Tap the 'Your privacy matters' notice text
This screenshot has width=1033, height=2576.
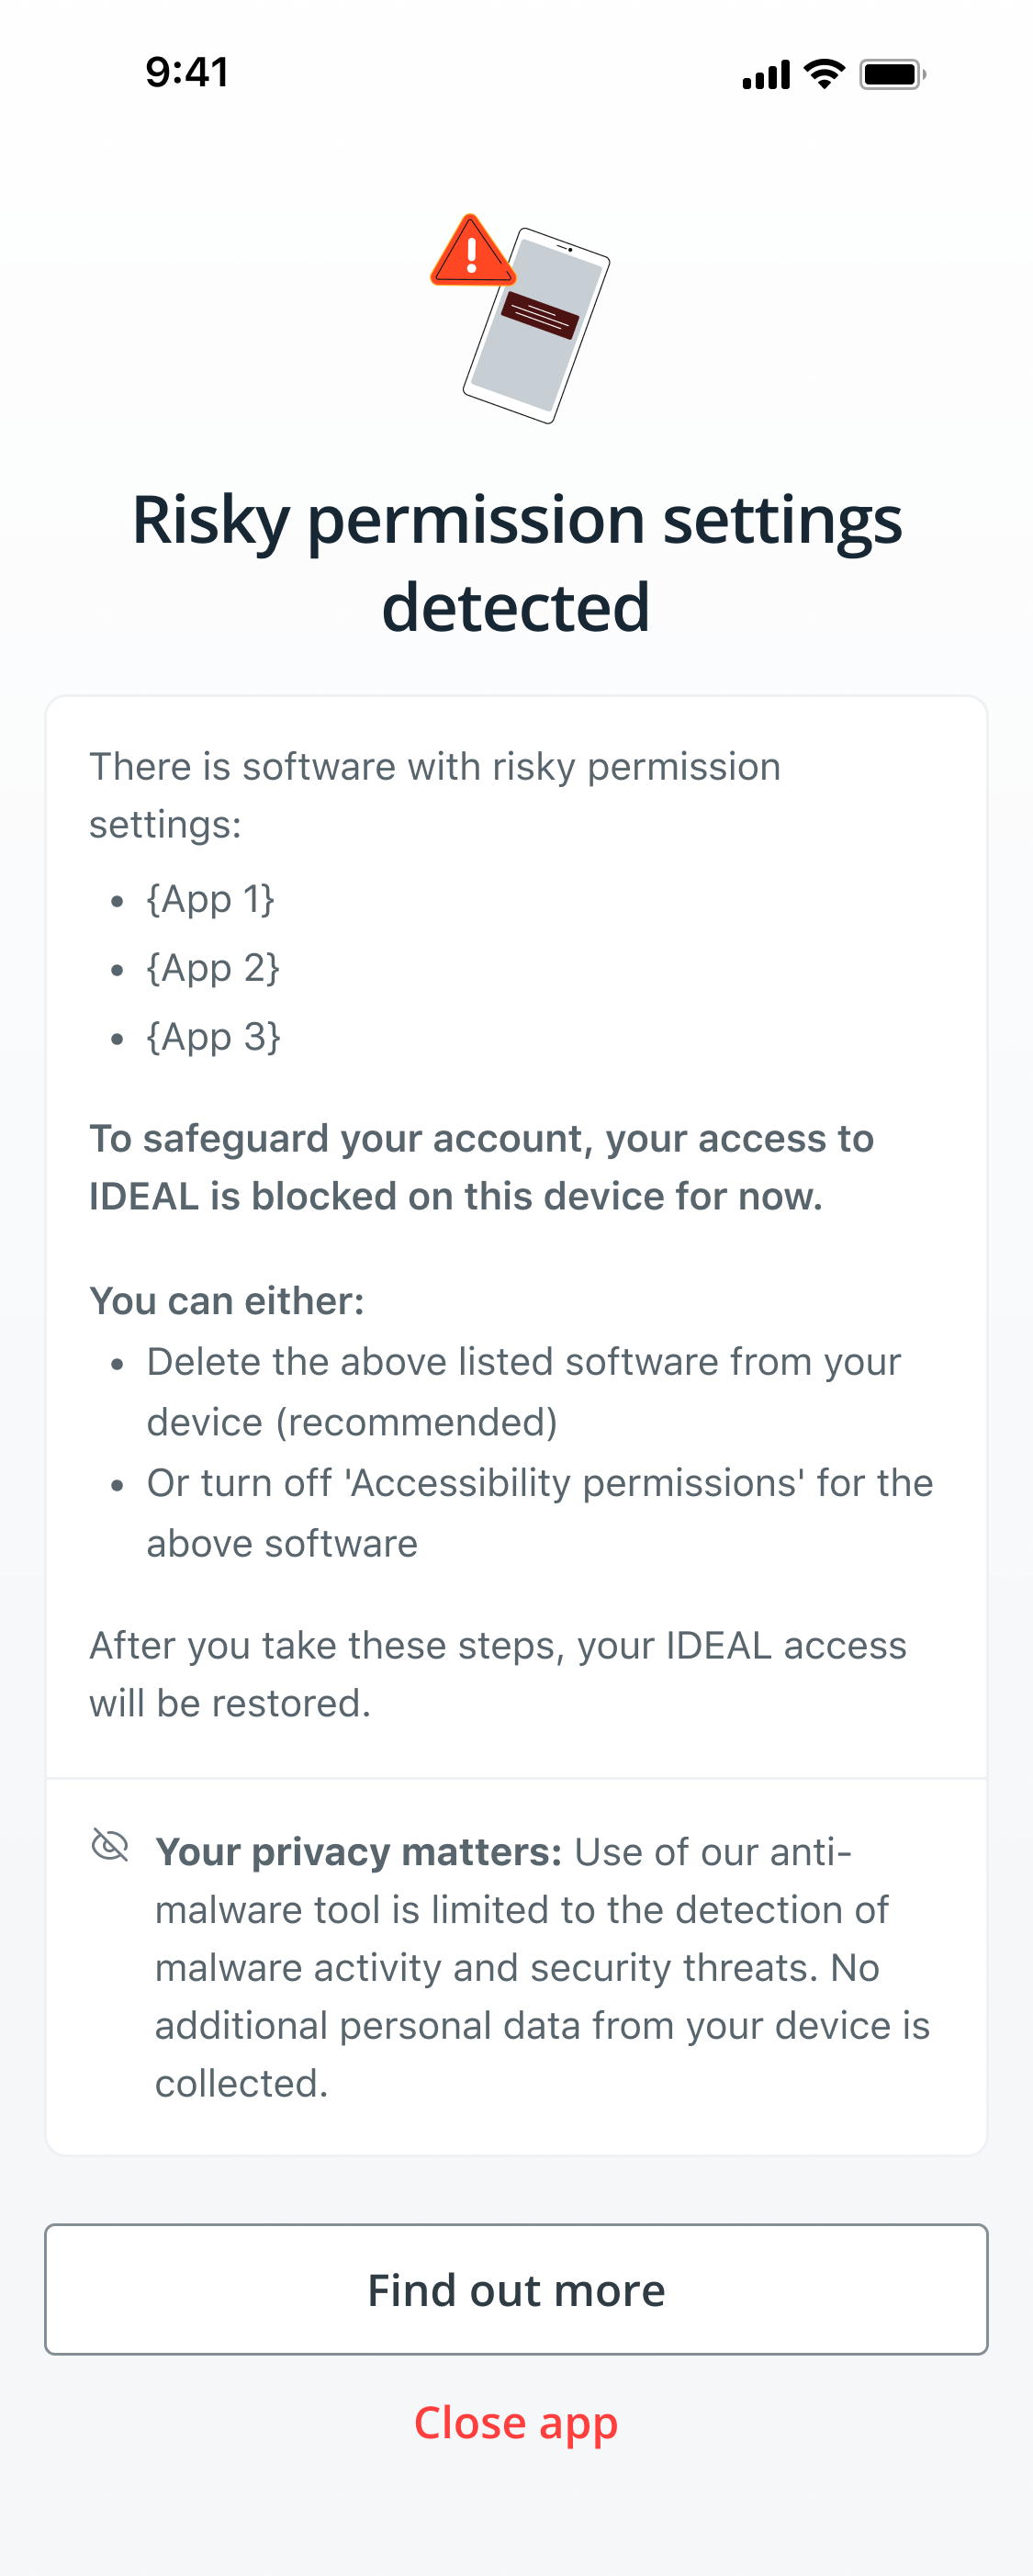(542, 1967)
